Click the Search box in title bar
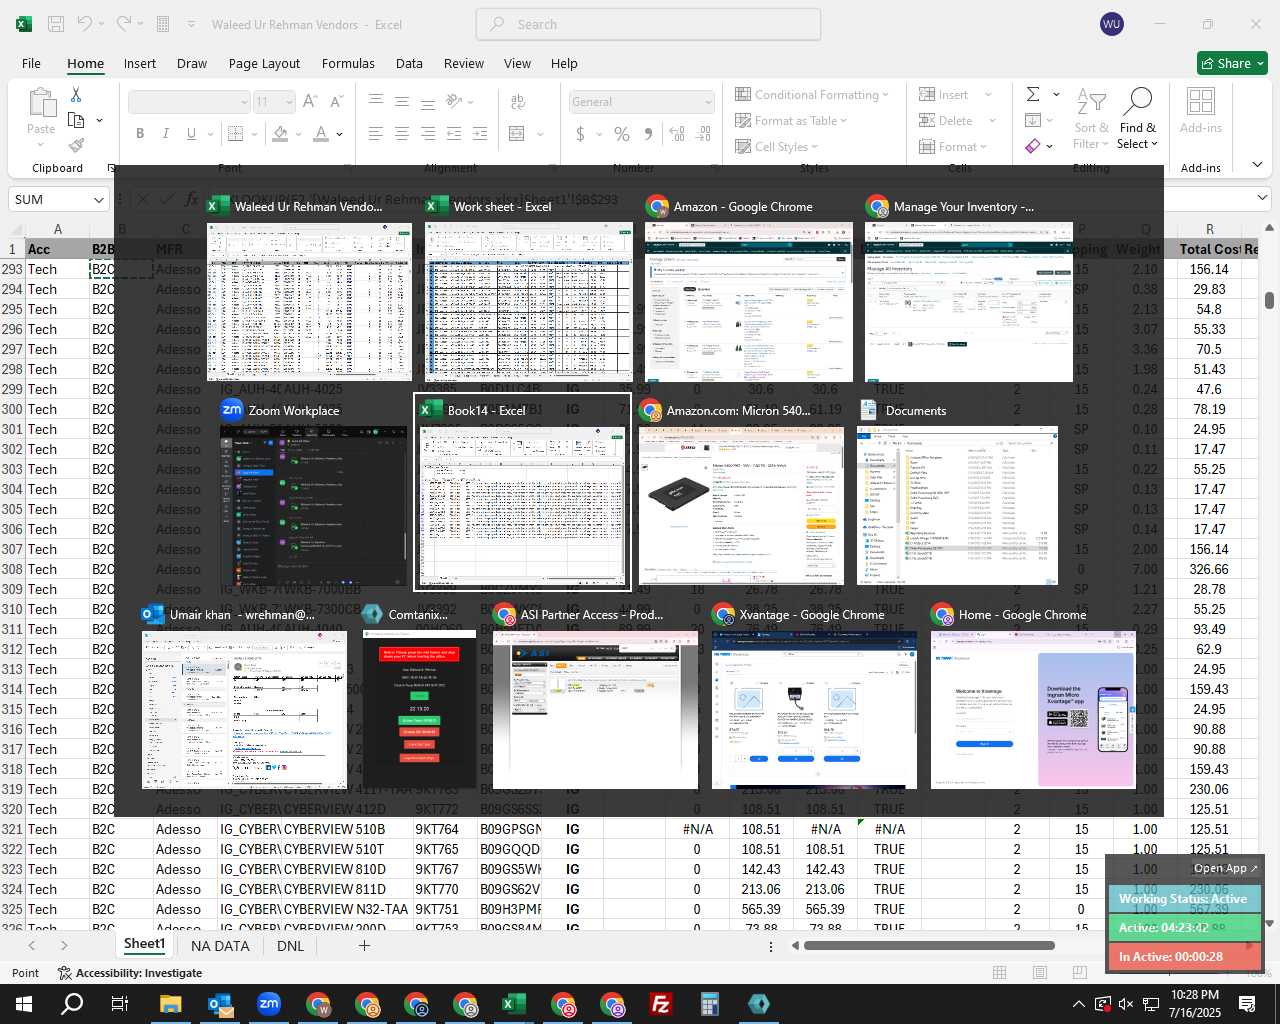The image size is (1280, 1024). pos(648,24)
